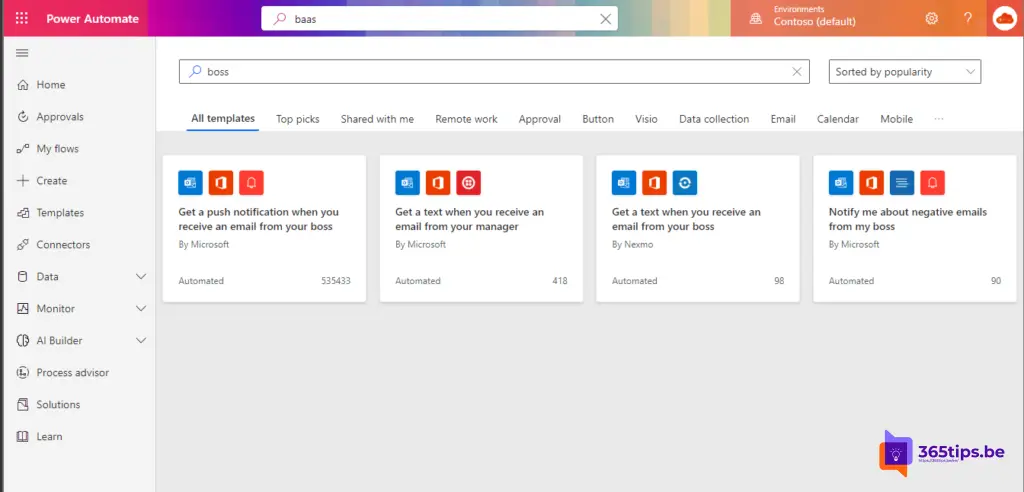Expand the Data menu in sidebar
Screen dimensions: 1024x492
[141, 277]
